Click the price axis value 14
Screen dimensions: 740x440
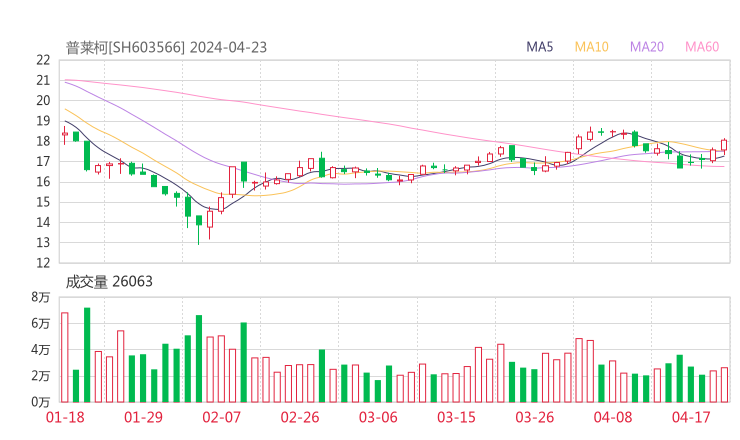[x=43, y=222]
